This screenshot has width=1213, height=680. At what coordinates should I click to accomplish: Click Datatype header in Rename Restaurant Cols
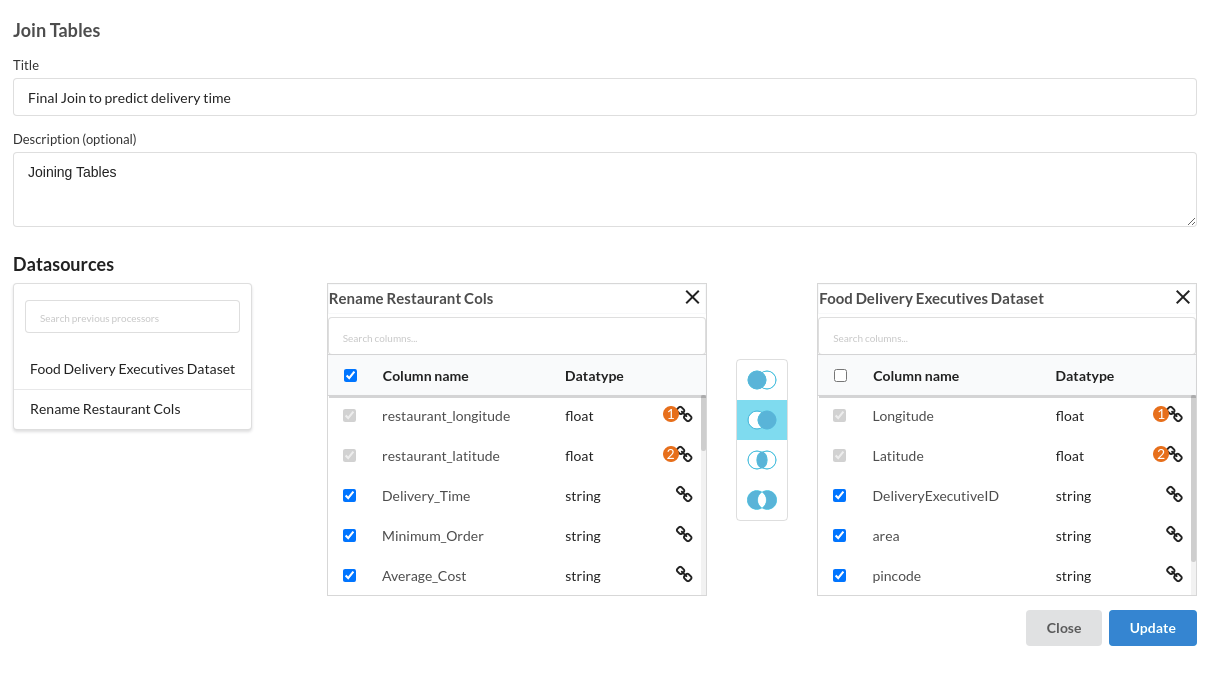click(594, 376)
